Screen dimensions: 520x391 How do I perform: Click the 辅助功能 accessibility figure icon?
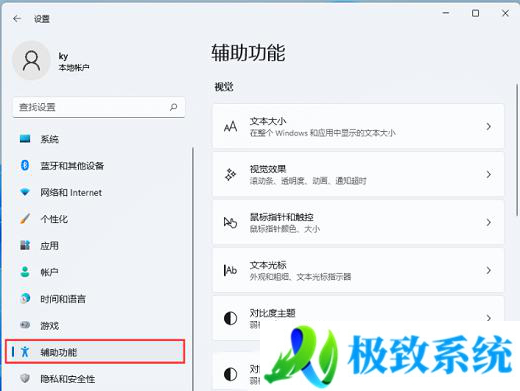tap(25, 352)
